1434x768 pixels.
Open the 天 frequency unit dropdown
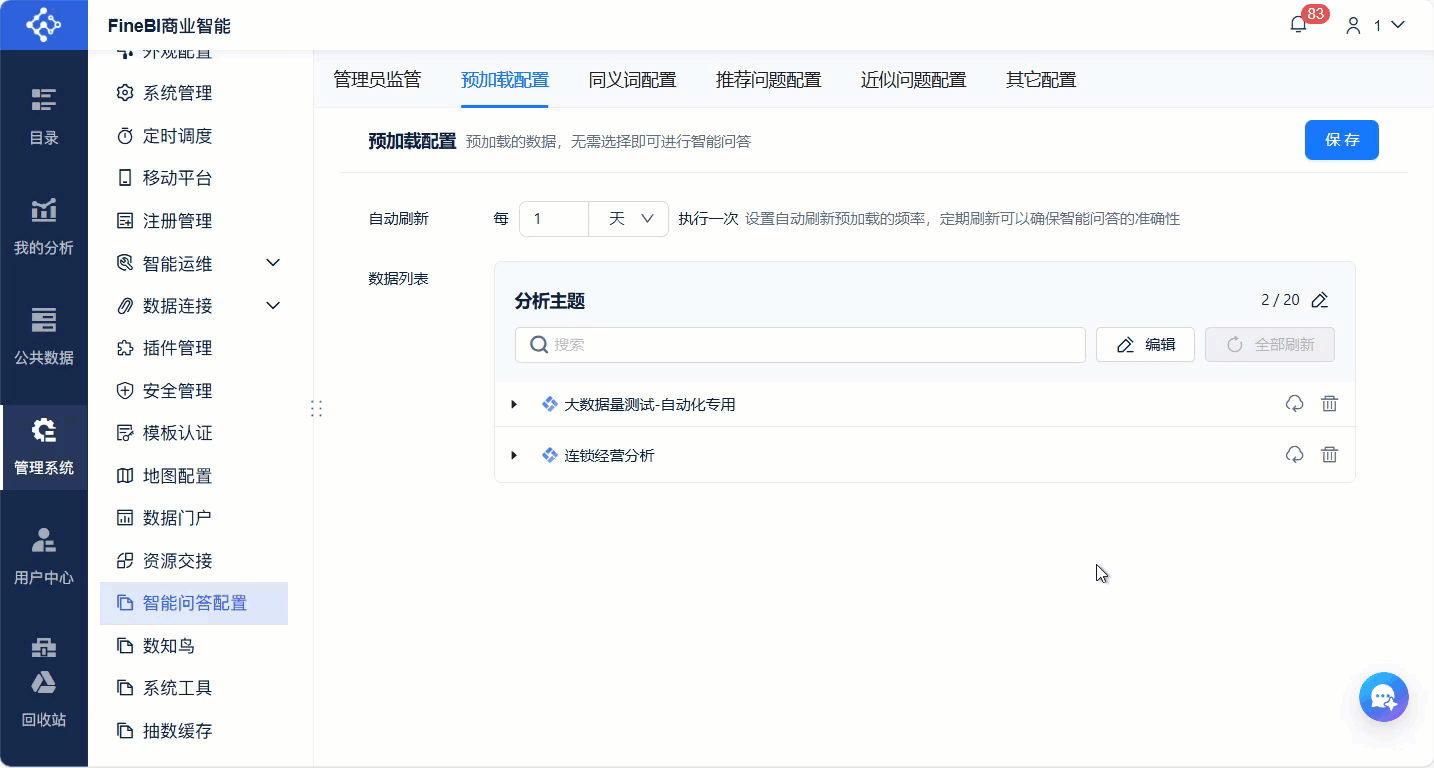(628, 218)
